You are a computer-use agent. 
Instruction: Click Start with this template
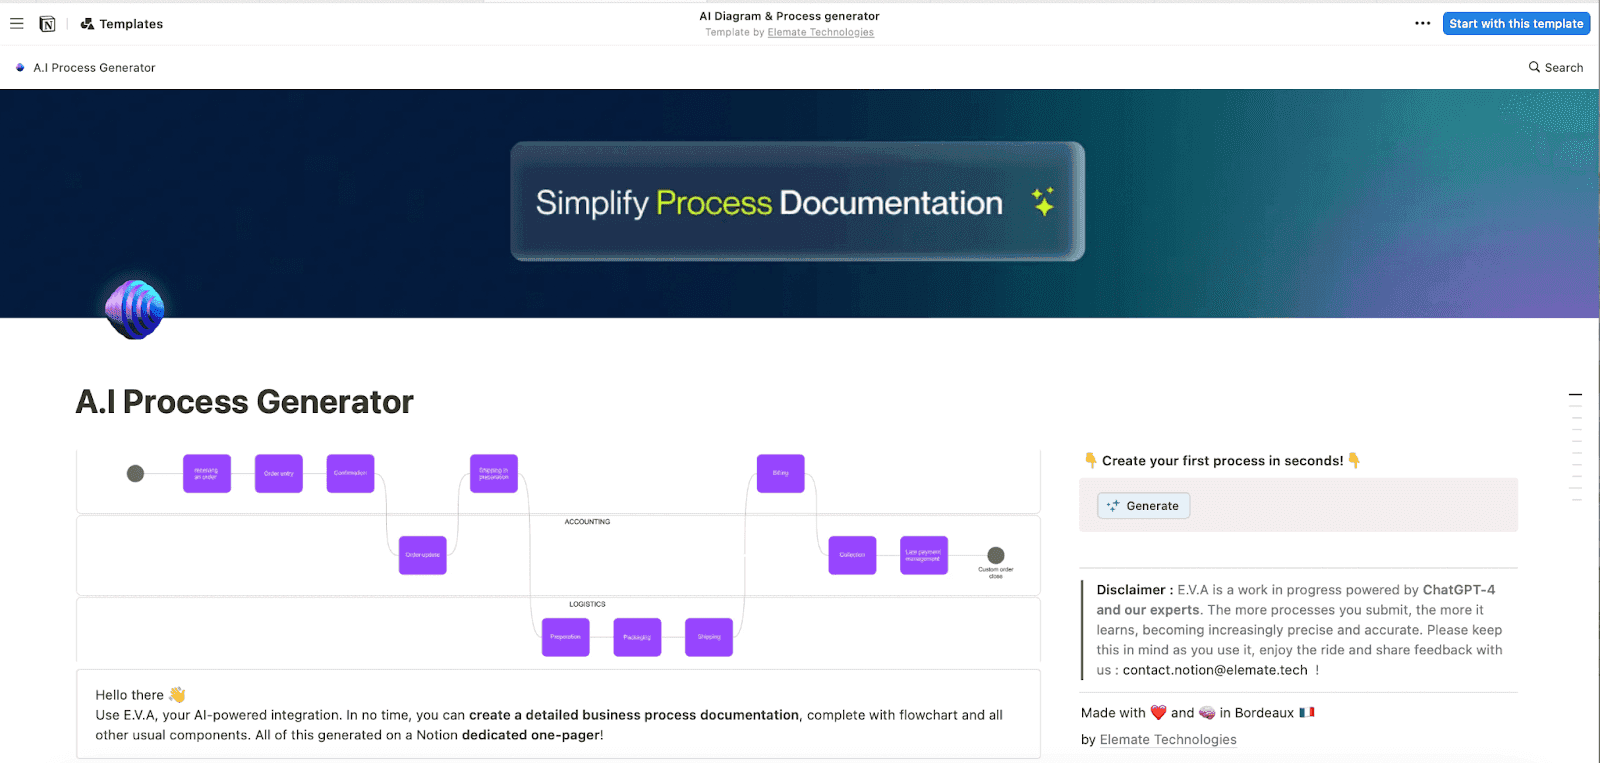pyautogui.click(x=1516, y=23)
